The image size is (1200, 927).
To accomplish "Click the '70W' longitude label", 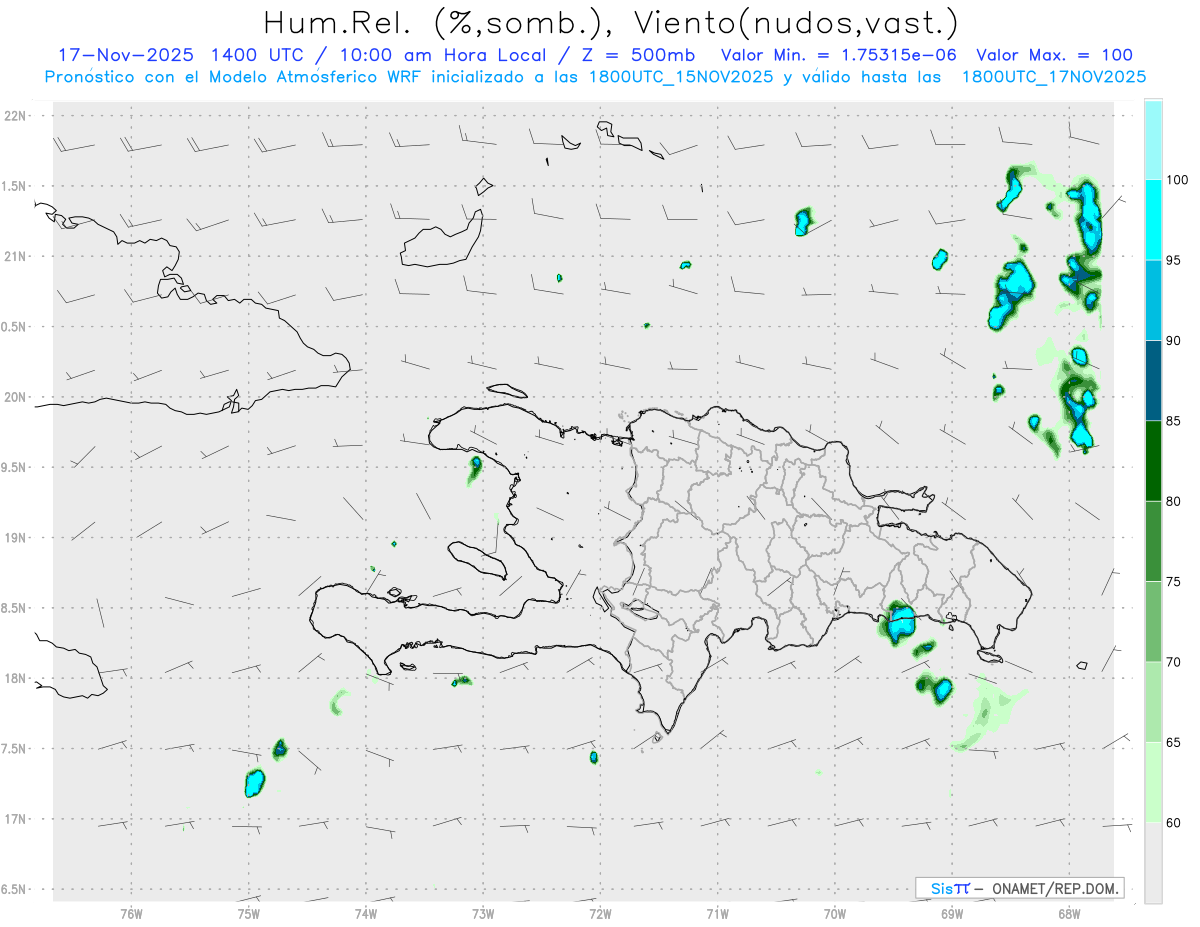I will 835,914.
